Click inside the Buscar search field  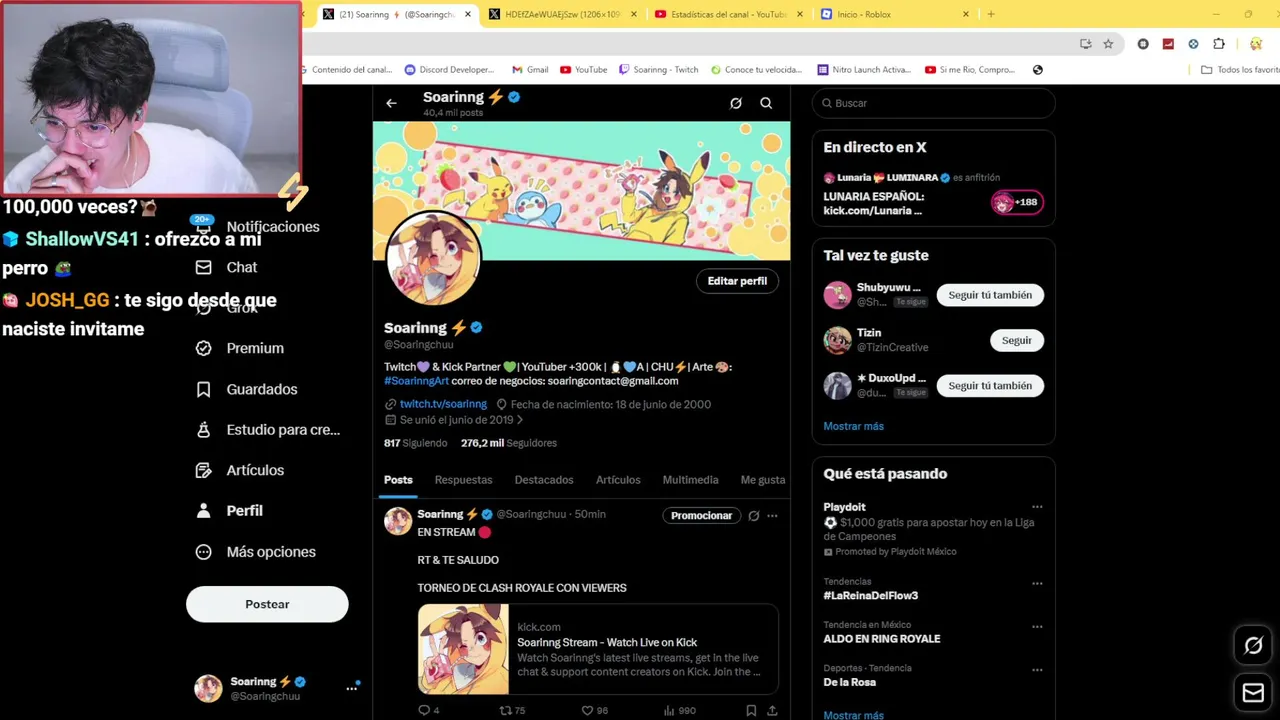point(934,103)
